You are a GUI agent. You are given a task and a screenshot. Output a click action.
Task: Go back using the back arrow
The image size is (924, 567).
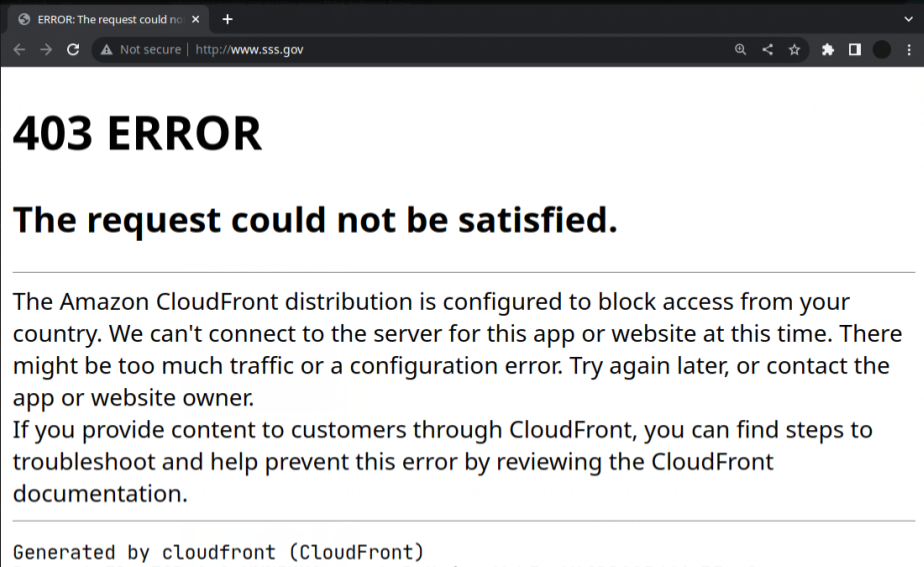19,50
